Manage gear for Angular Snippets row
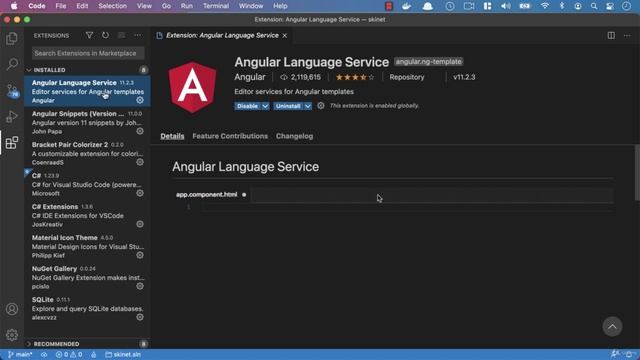The image size is (640, 360). click(140, 131)
